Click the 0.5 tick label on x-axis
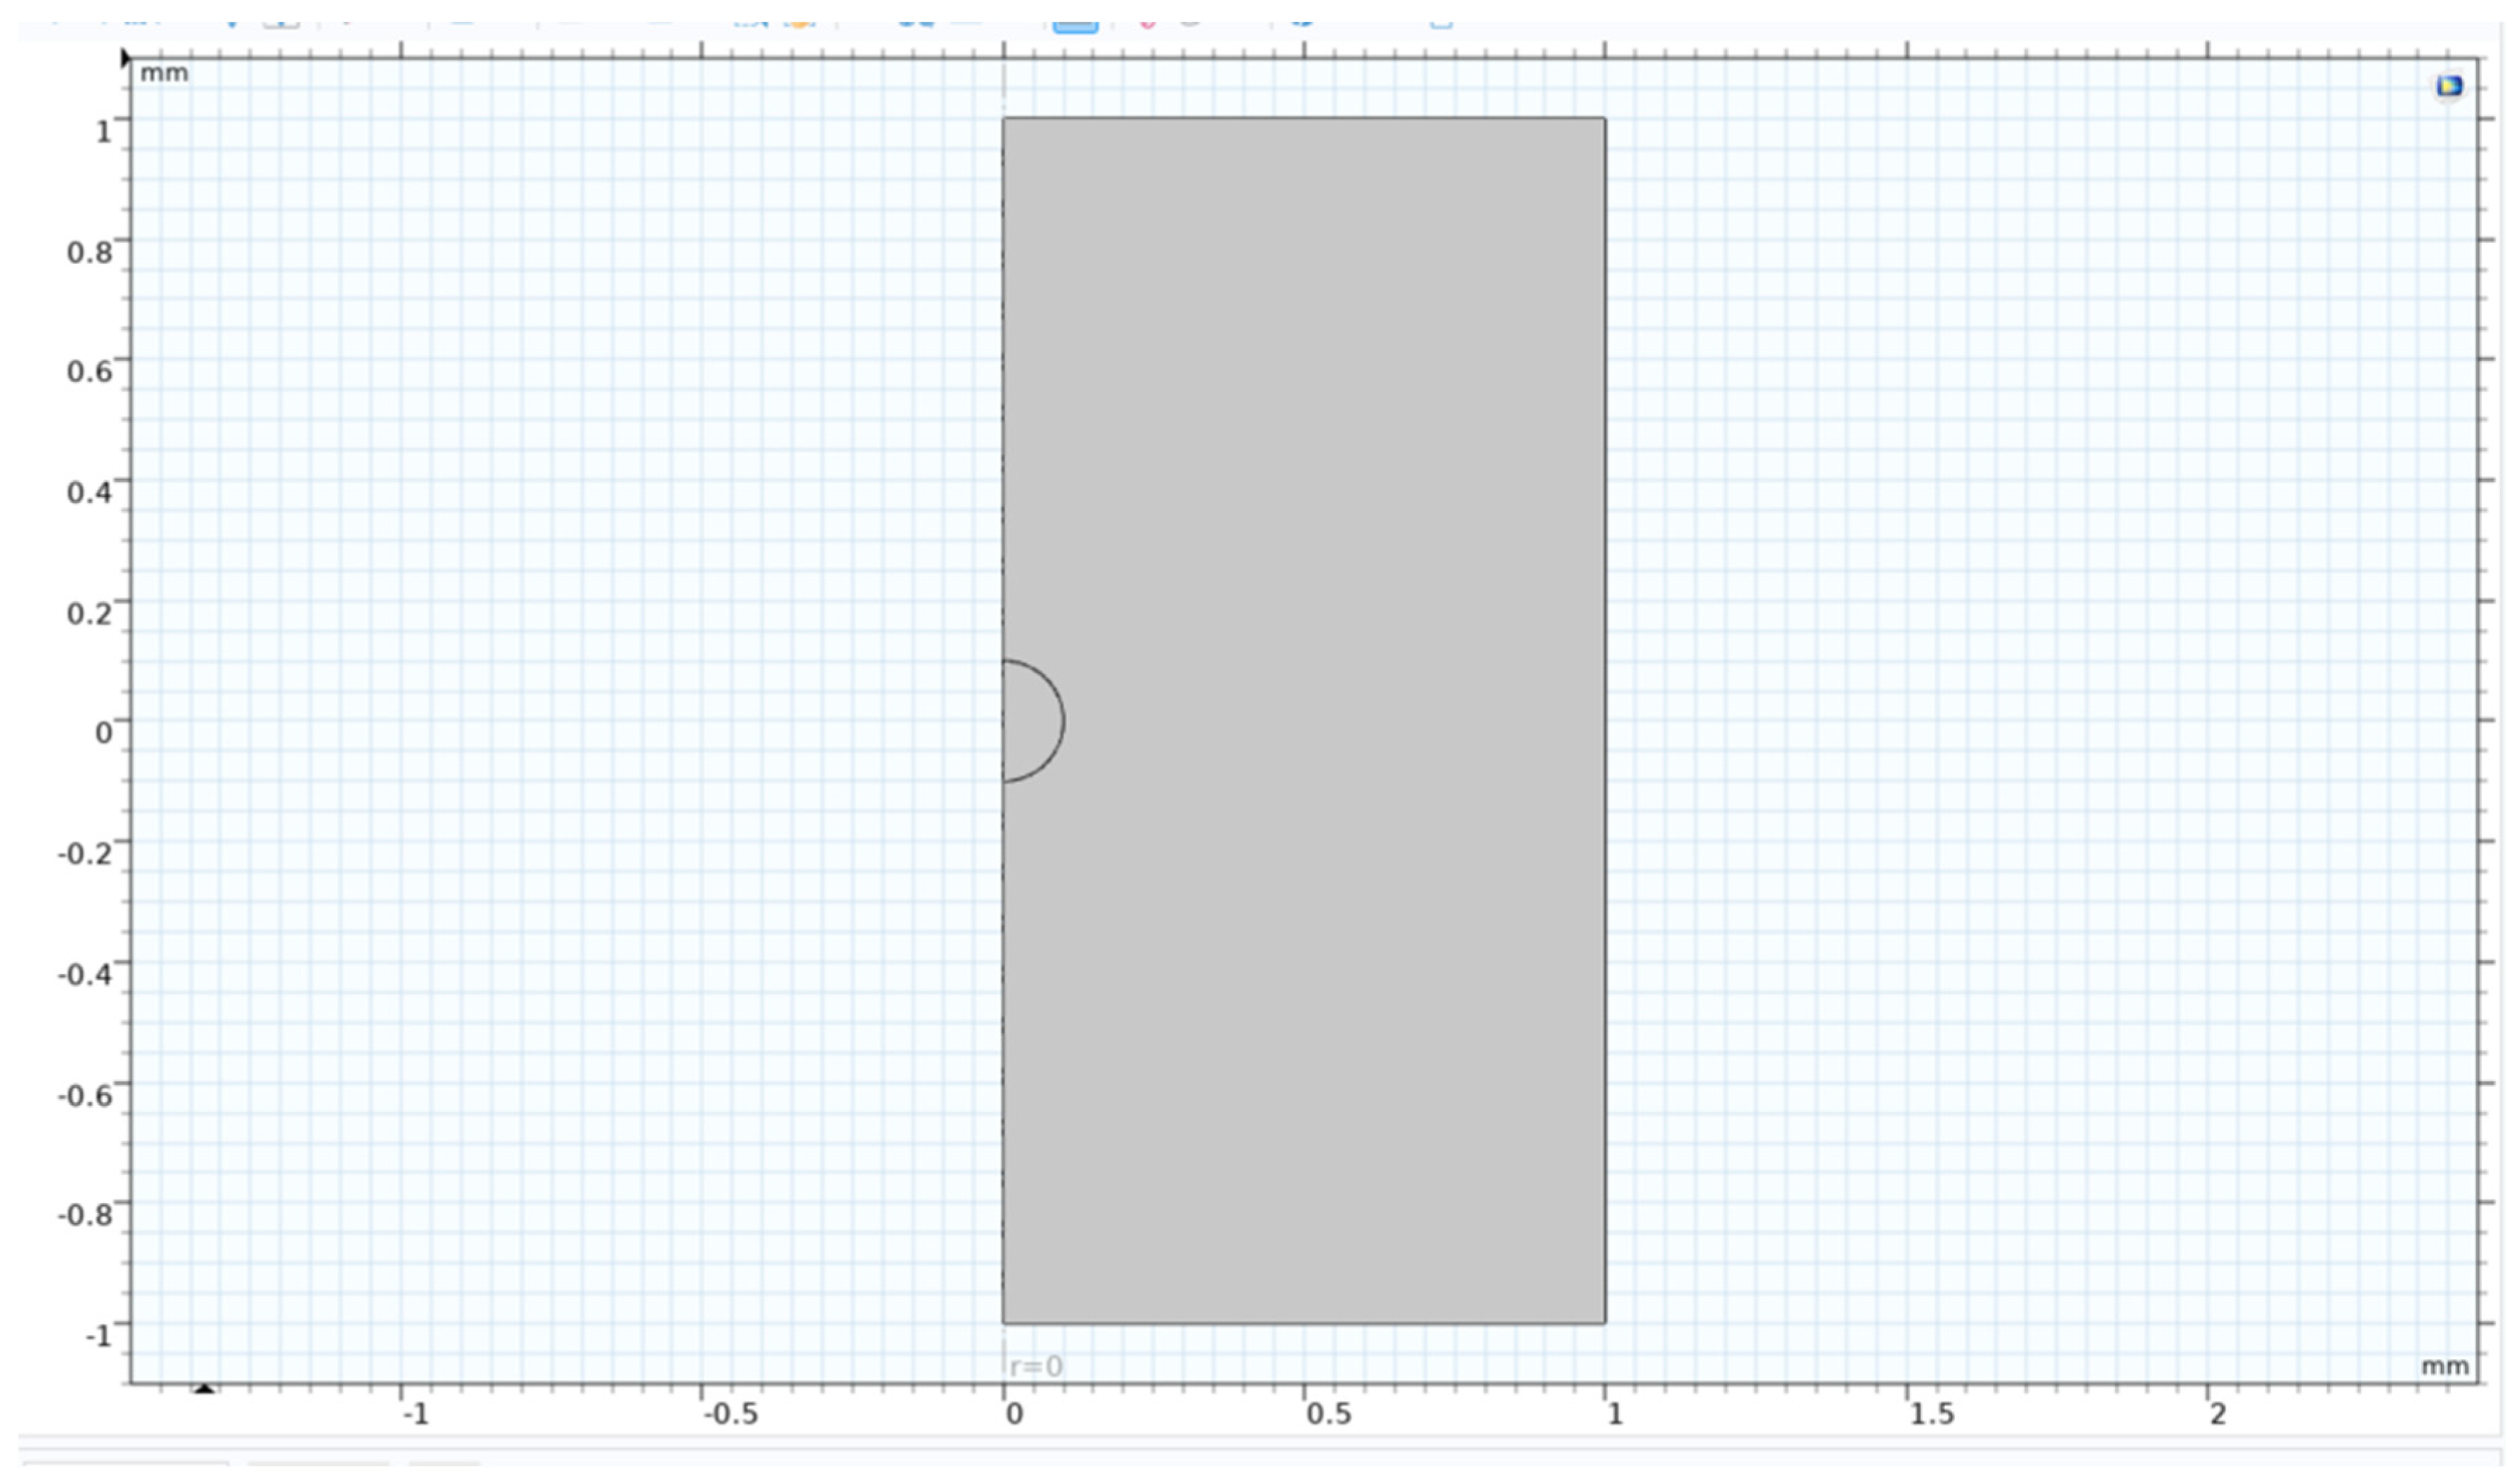The width and height of the screenshot is (2519, 1484). 1328,1414
